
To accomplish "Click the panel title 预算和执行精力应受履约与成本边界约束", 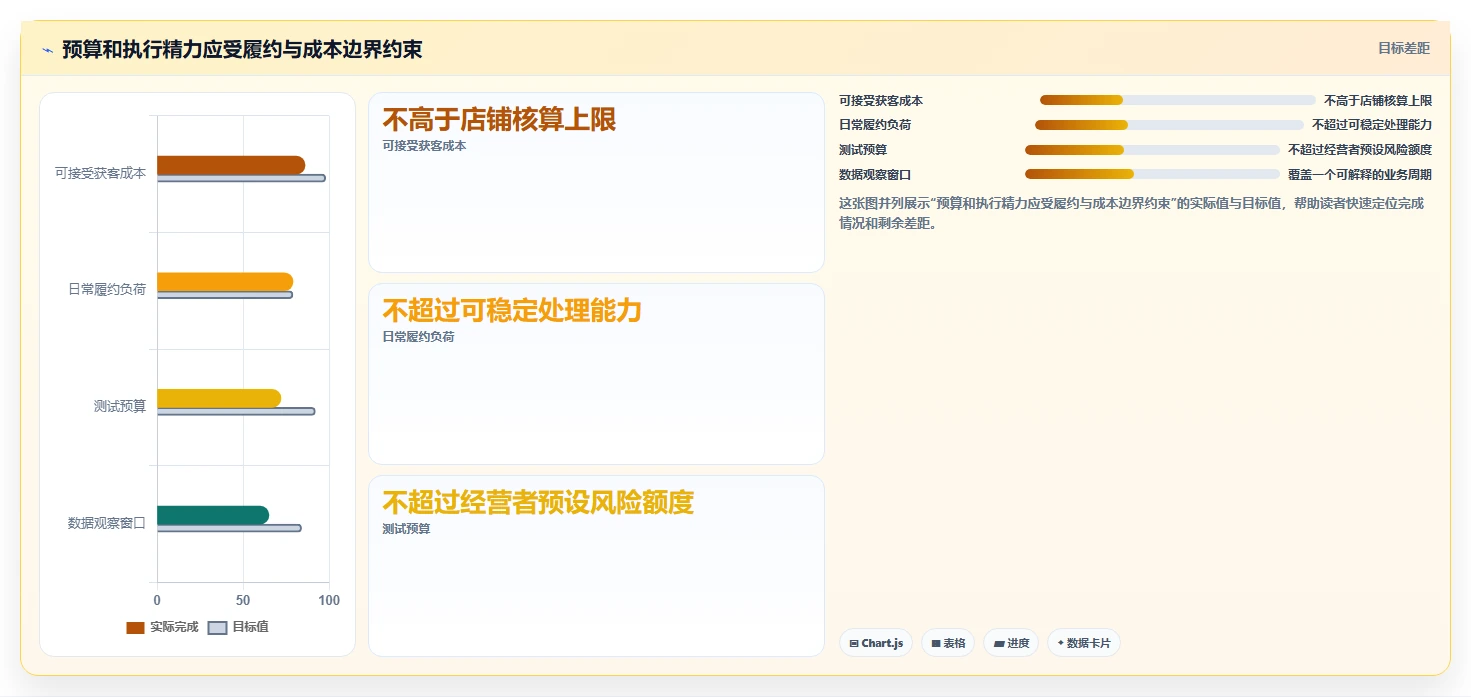I will (242, 50).
